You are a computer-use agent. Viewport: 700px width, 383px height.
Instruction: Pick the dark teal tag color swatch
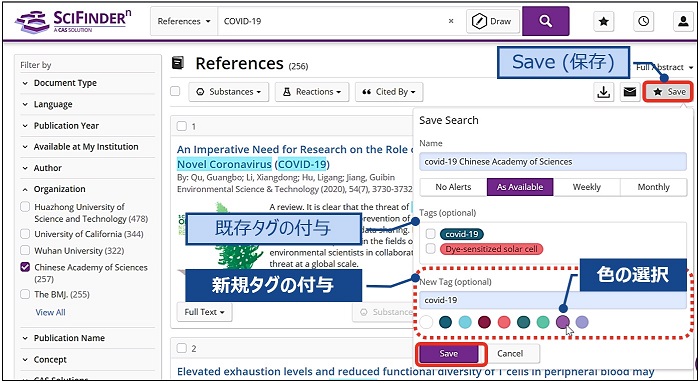pos(445,322)
